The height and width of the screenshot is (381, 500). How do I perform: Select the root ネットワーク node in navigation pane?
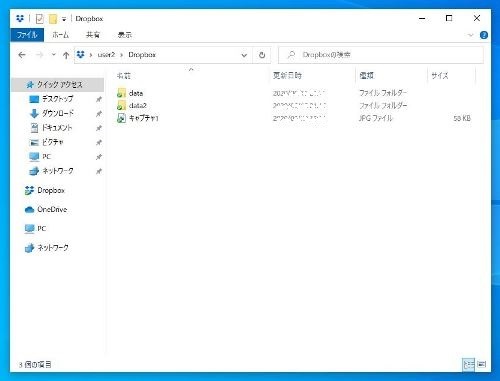53,248
